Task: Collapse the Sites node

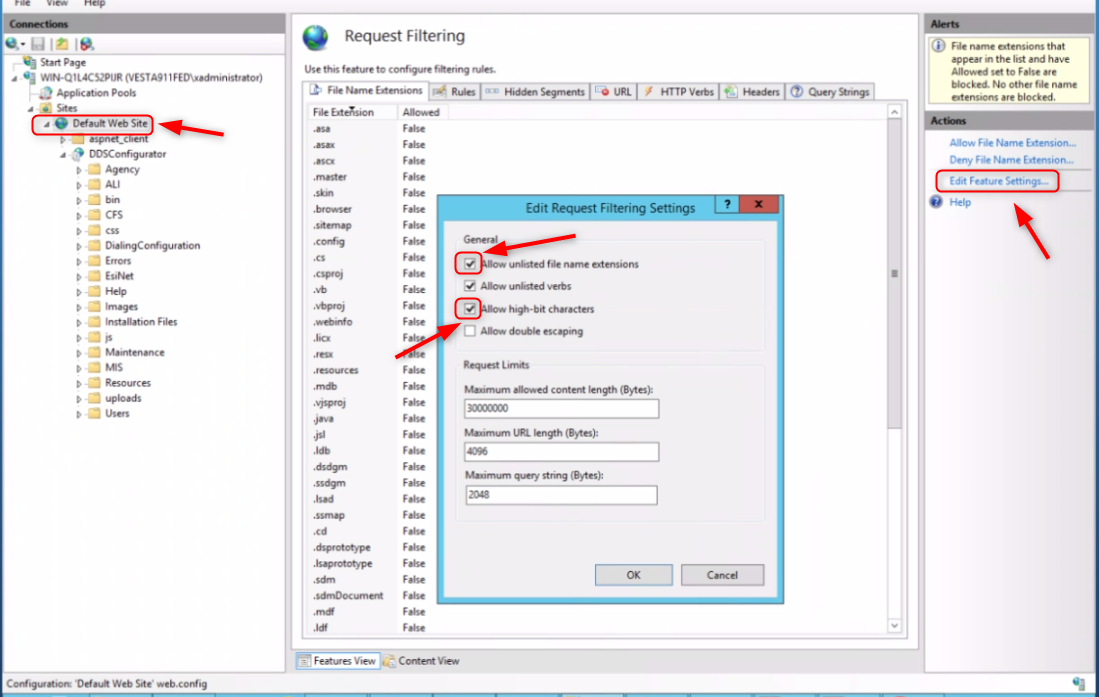Action: [31, 109]
